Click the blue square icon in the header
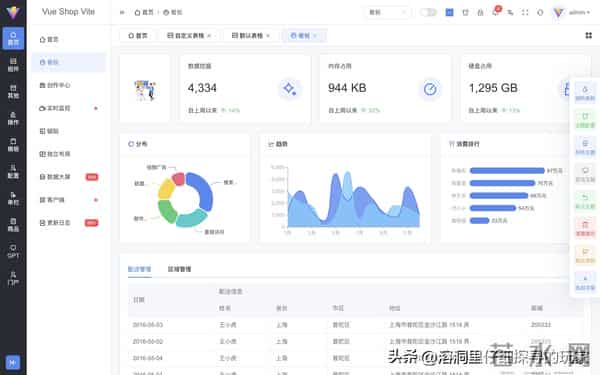Viewport: 600px width, 375px height. (450, 12)
